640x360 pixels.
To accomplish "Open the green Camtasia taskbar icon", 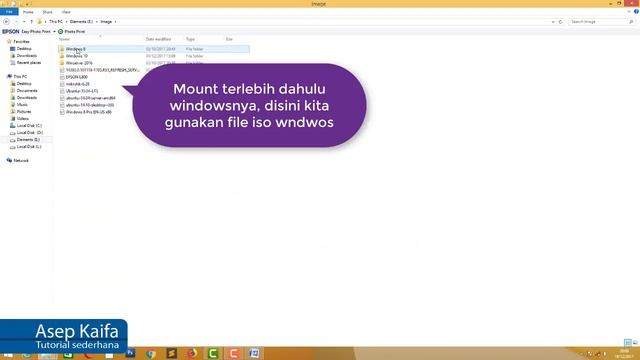I will [213, 353].
